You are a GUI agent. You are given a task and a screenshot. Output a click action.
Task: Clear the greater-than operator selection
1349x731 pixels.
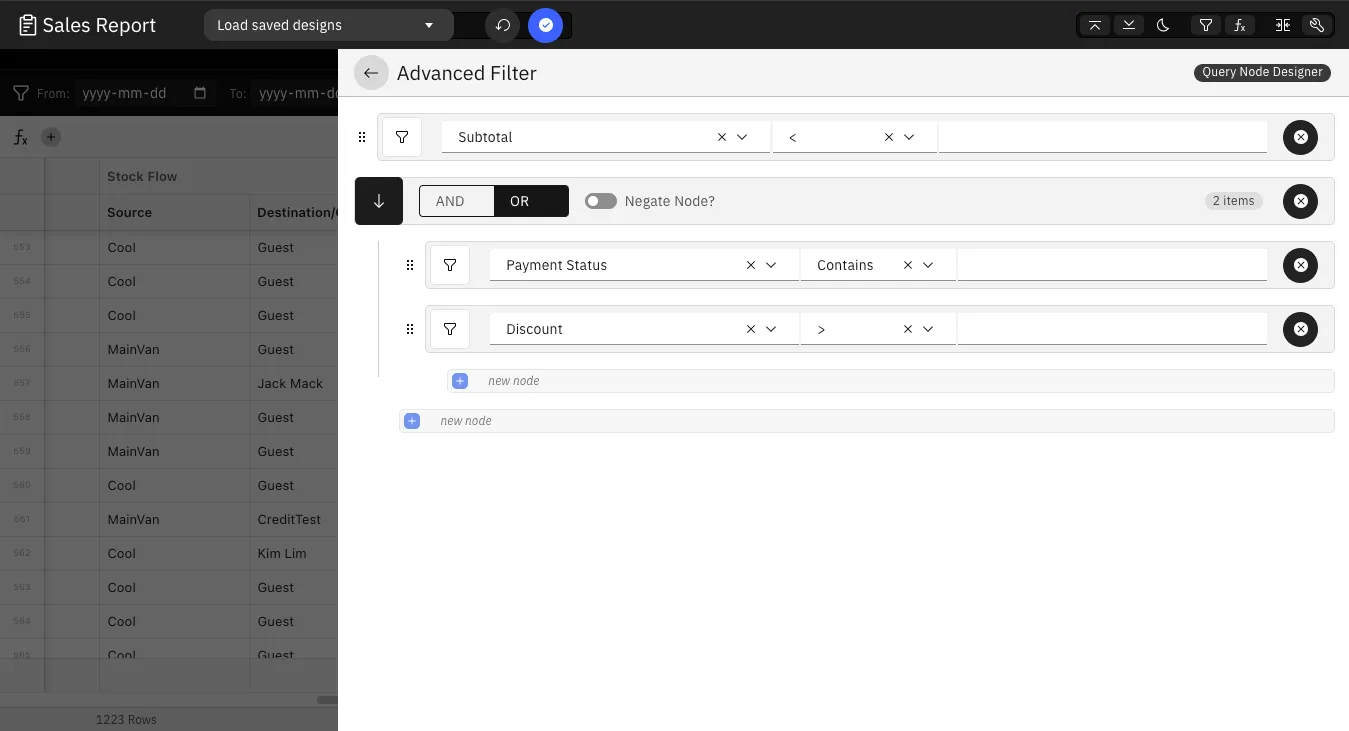[x=908, y=329]
